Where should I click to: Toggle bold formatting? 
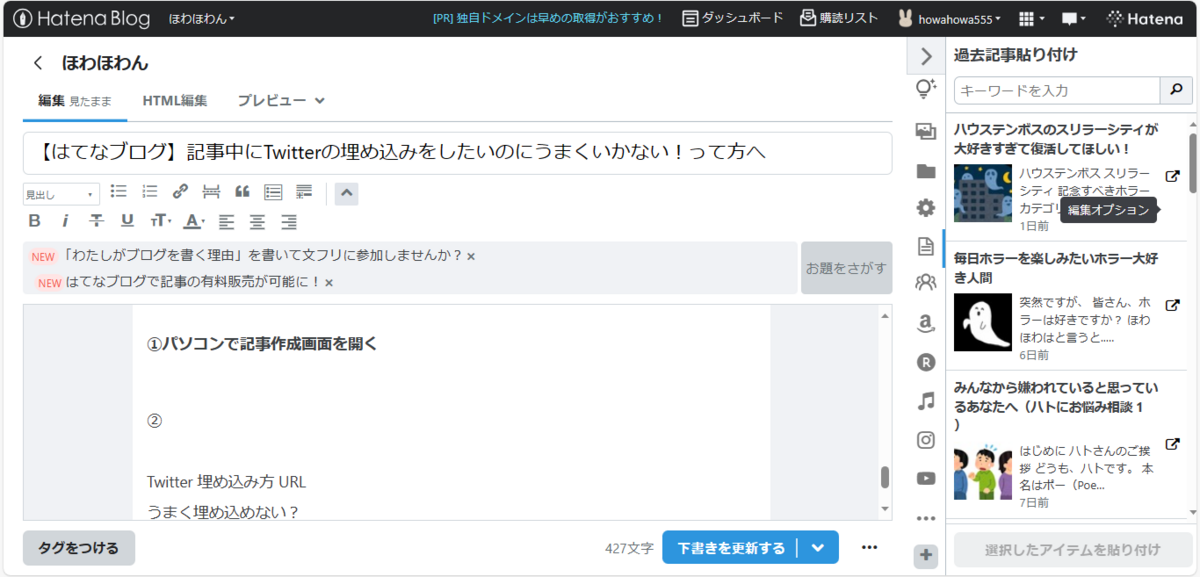point(34,221)
